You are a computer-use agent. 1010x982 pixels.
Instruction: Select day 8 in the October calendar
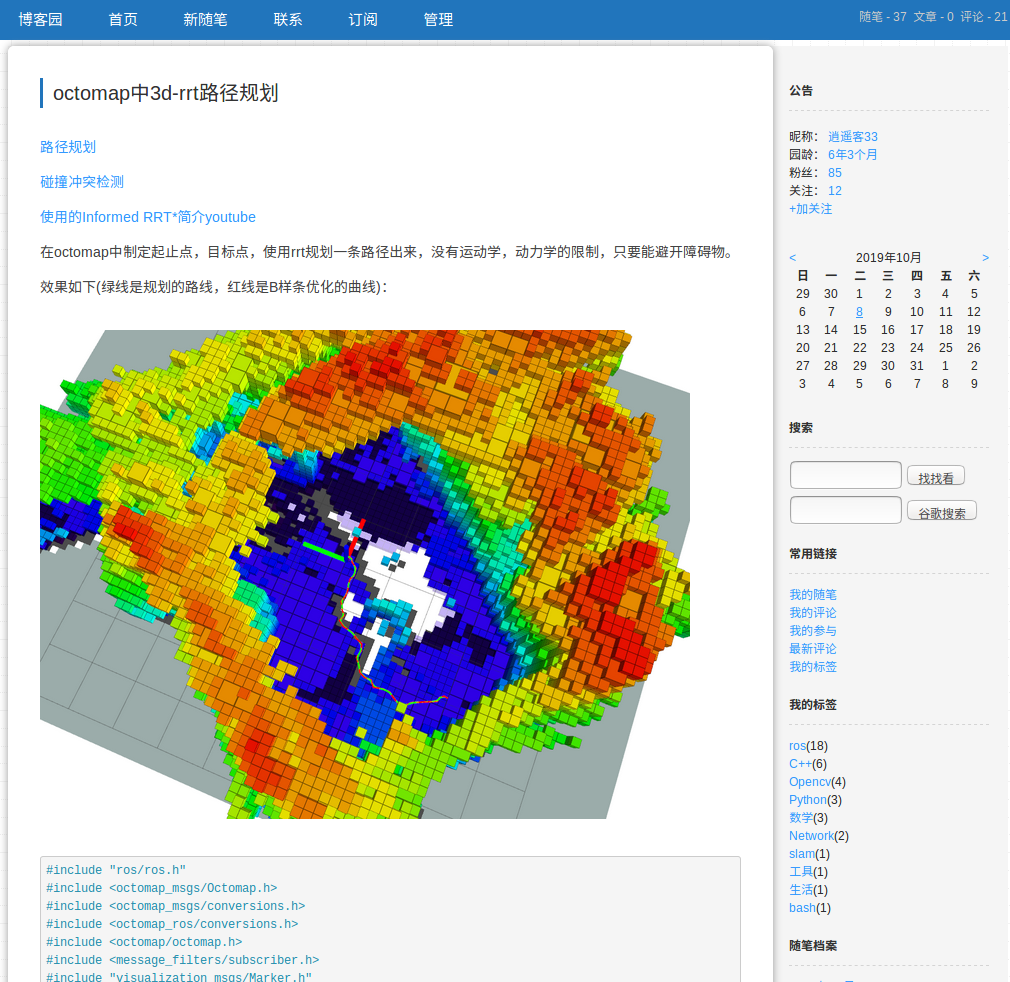(x=859, y=311)
